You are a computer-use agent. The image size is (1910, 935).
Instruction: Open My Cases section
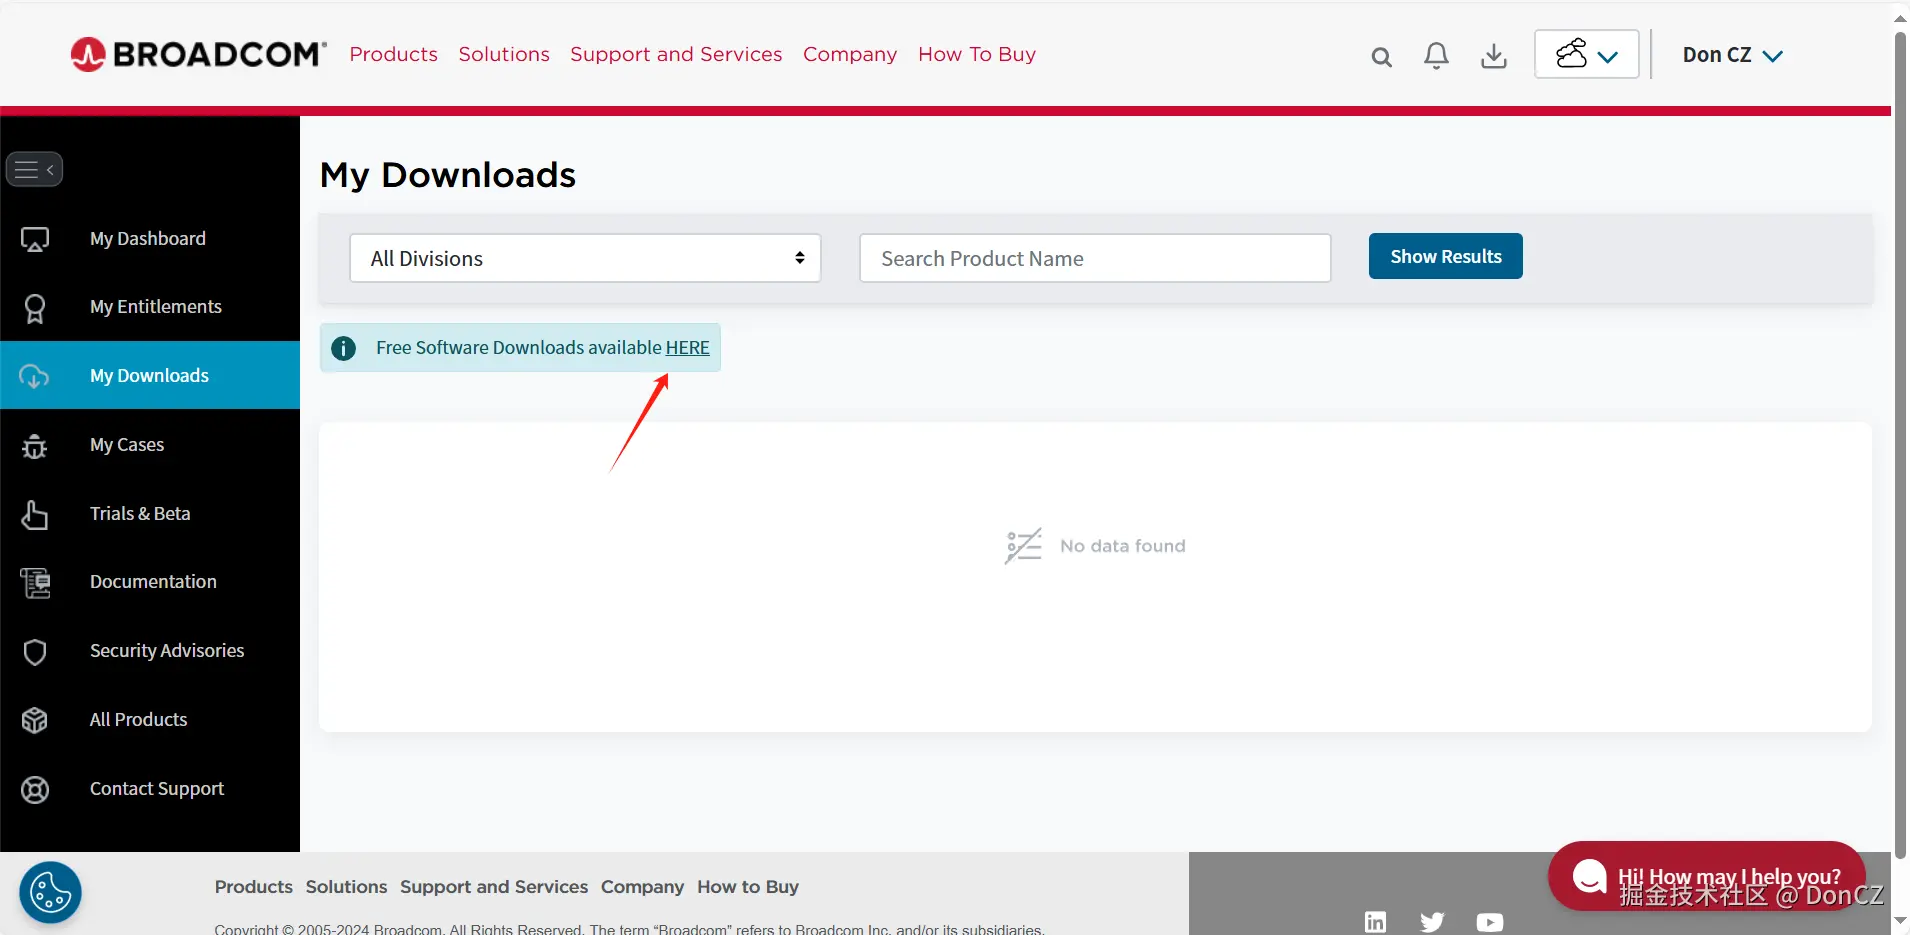pyautogui.click(x=127, y=444)
